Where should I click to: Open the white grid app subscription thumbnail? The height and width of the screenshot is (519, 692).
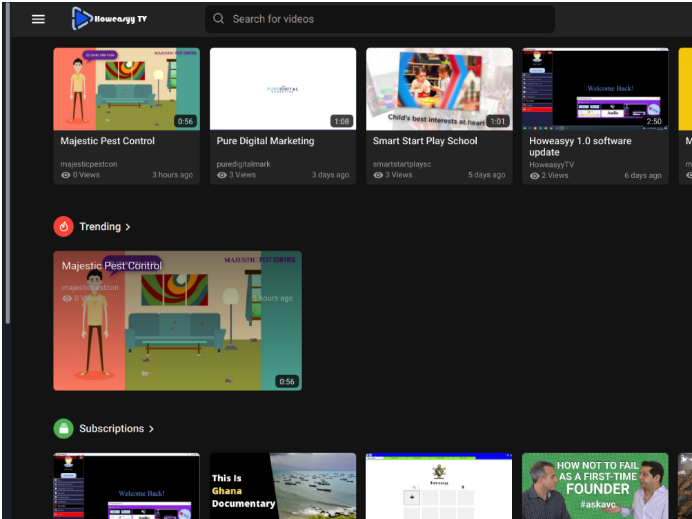(x=439, y=486)
